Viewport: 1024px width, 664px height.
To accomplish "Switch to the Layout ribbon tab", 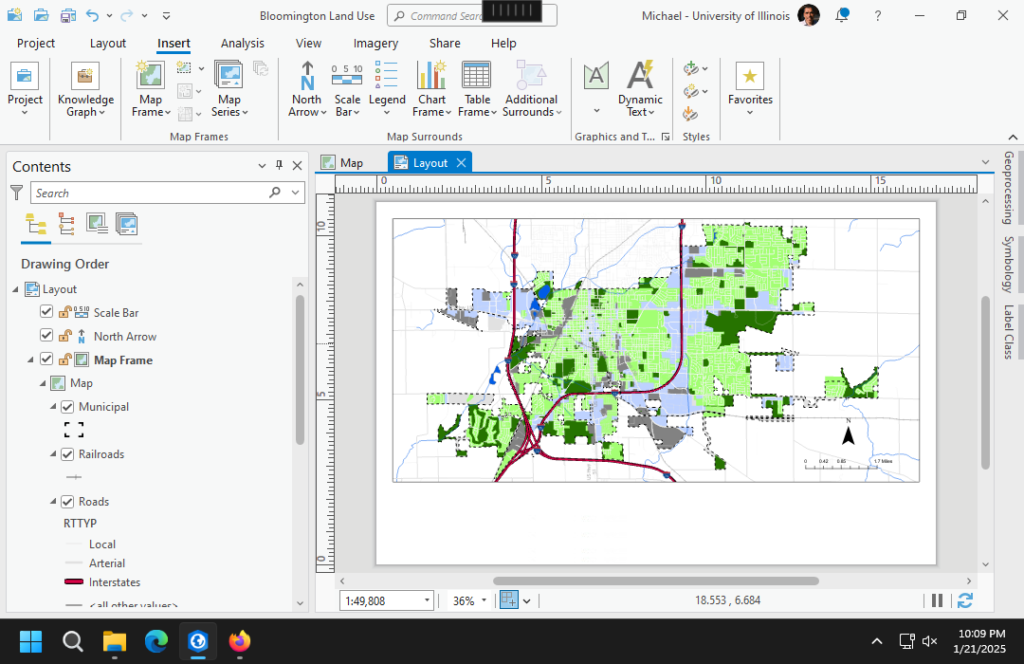I will pos(108,43).
